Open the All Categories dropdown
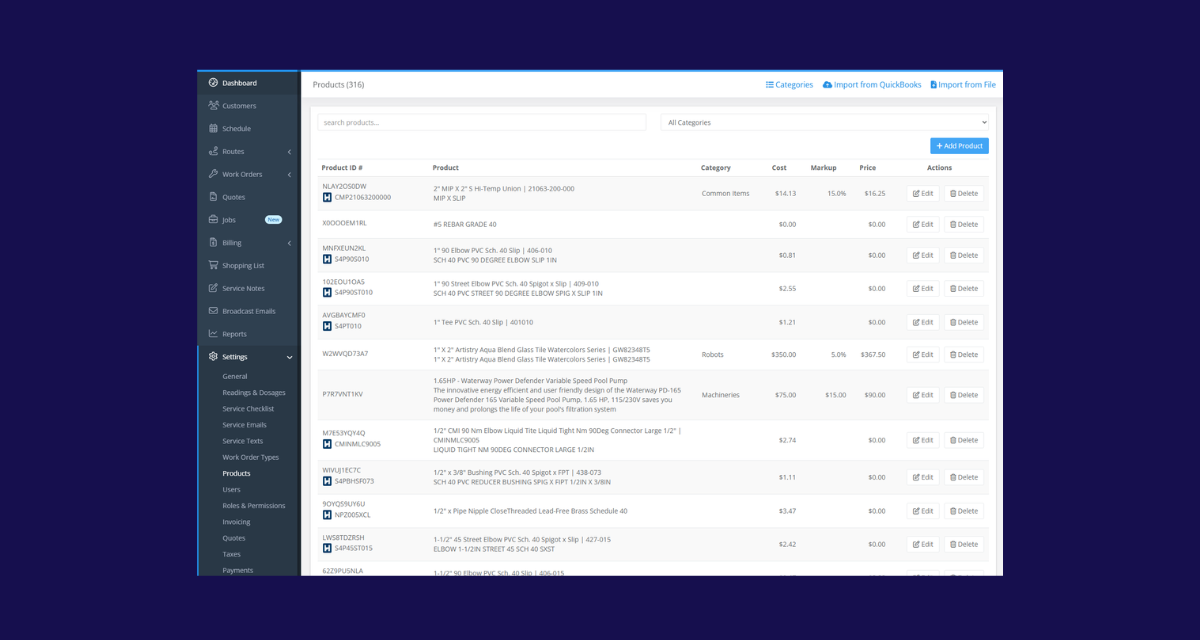1200x640 pixels. (x=824, y=122)
